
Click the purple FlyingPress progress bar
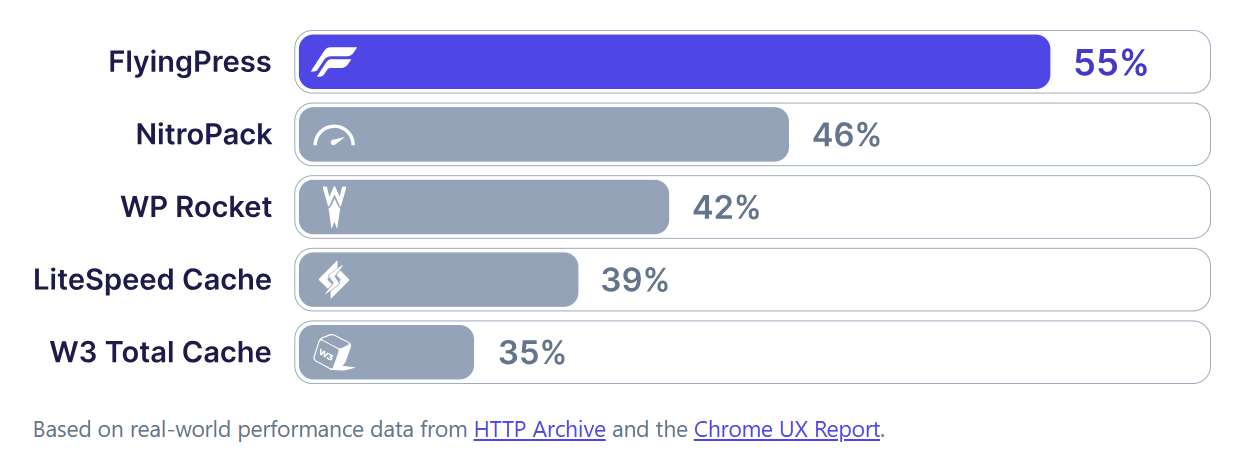700,62
